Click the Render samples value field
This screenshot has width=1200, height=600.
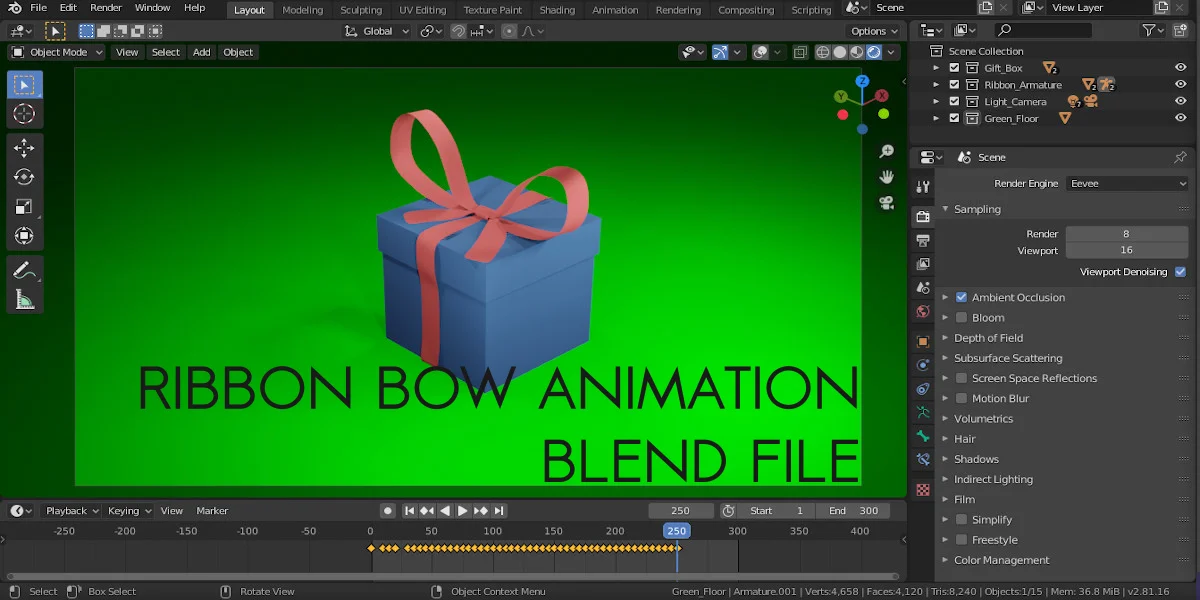1126,234
